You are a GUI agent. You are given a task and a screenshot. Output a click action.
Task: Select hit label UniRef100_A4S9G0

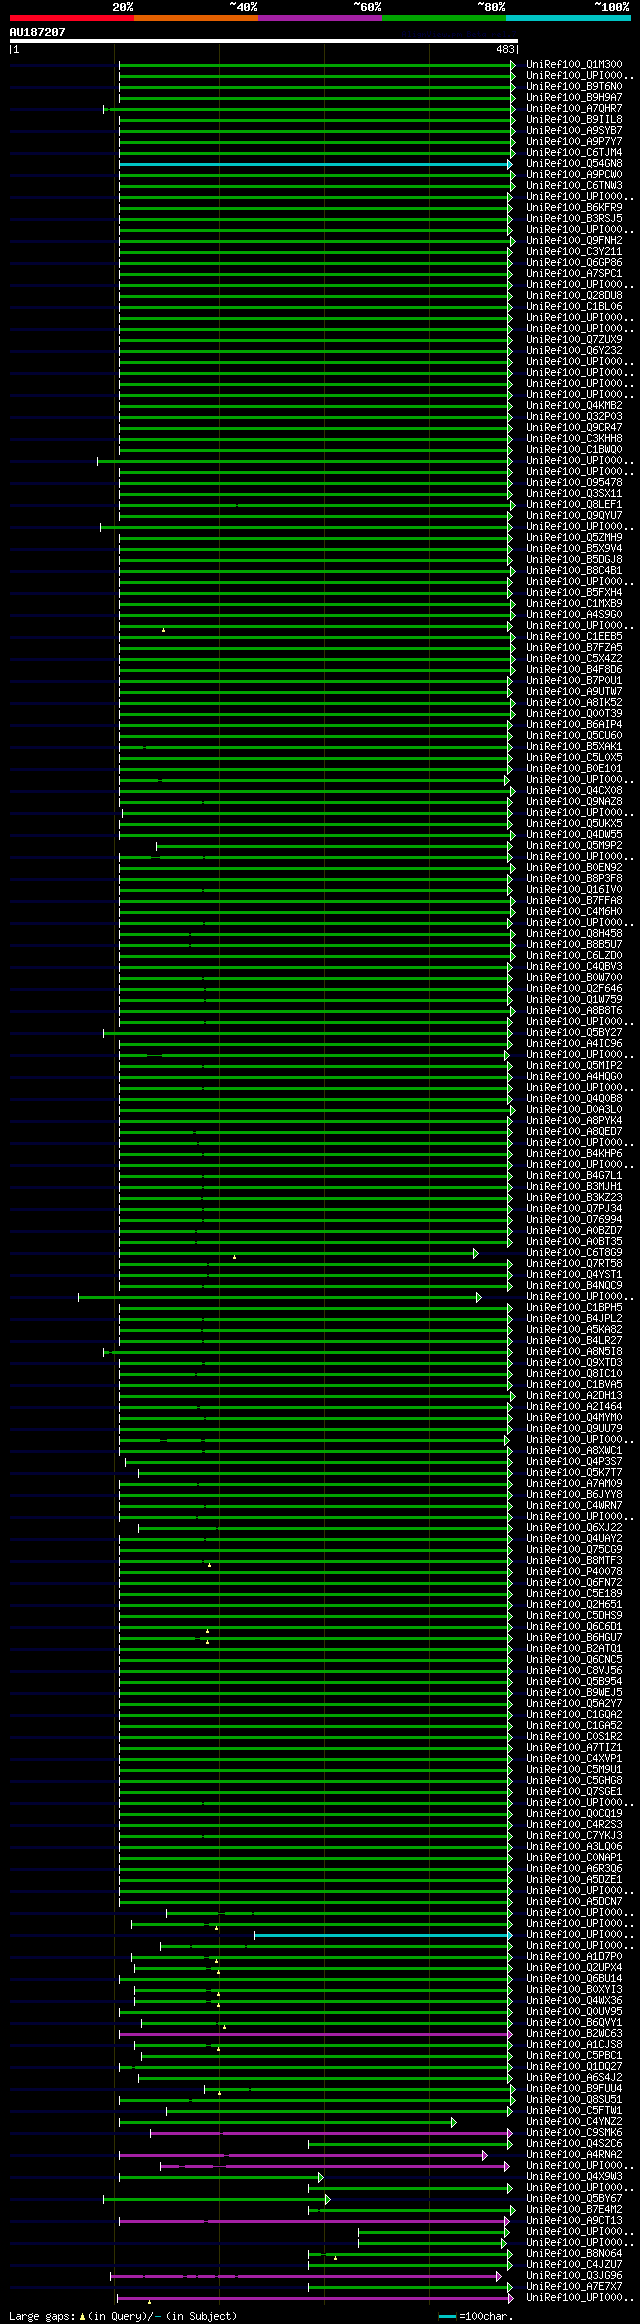574,615
